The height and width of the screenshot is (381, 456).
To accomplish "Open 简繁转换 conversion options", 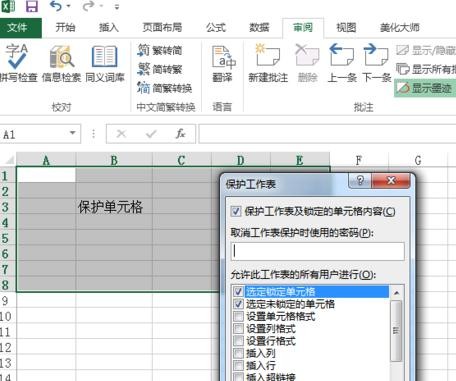I will point(164,88).
